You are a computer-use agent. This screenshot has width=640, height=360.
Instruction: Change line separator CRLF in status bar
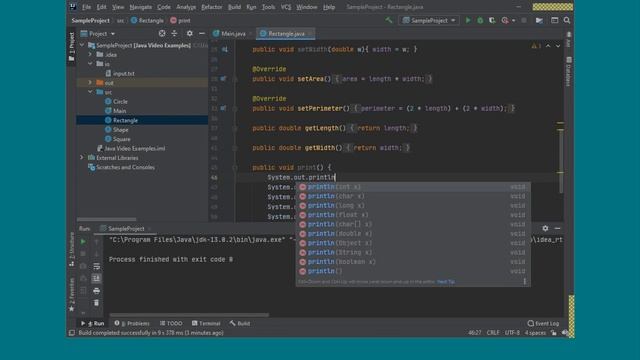493,333
